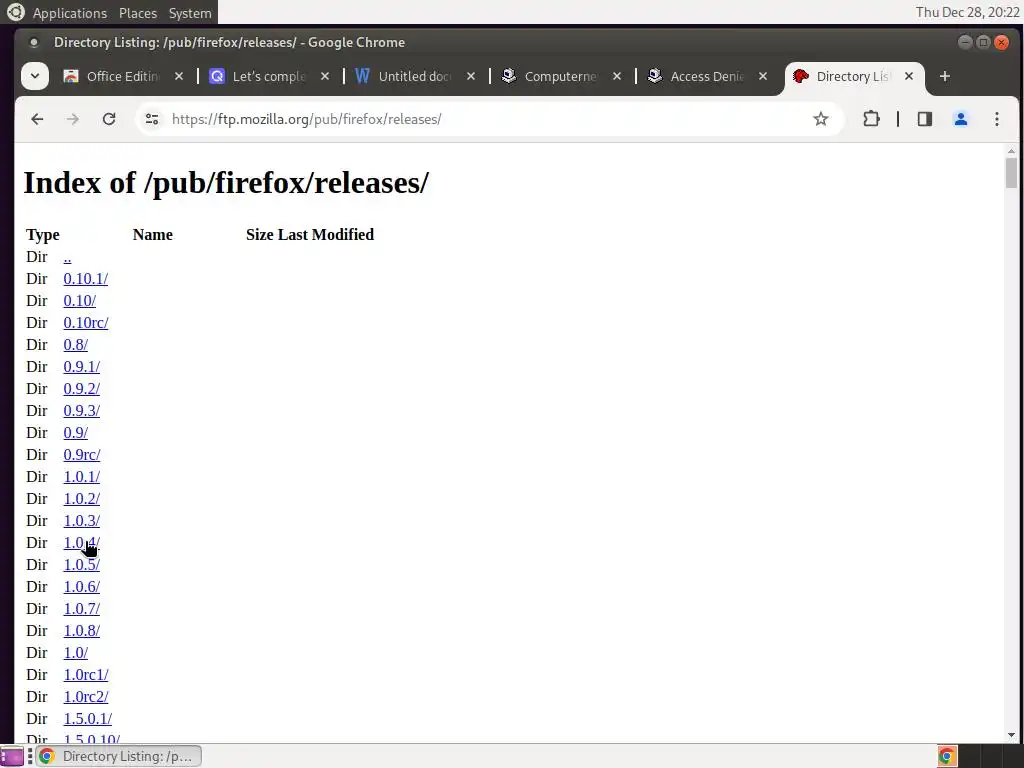
Task: Open the 1.0.1/ directory link
Action: [82, 477]
